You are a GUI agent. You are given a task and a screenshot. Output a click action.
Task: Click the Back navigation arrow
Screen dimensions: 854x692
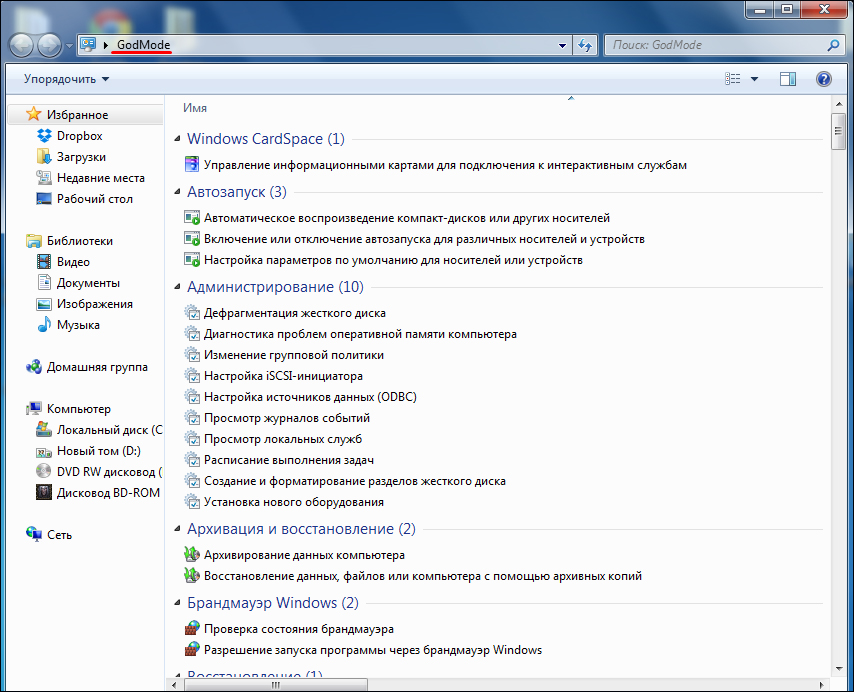(x=22, y=45)
